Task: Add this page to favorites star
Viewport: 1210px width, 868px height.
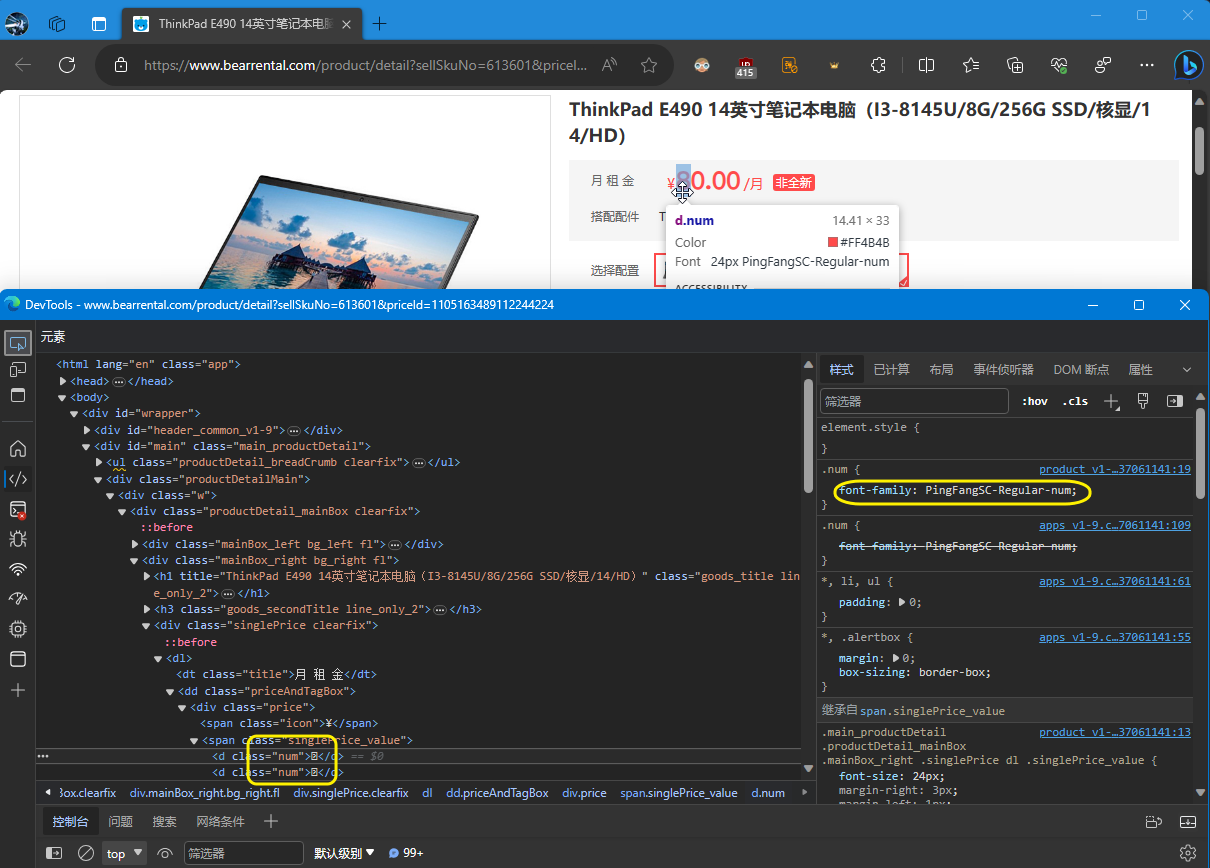Action: [649, 65]
